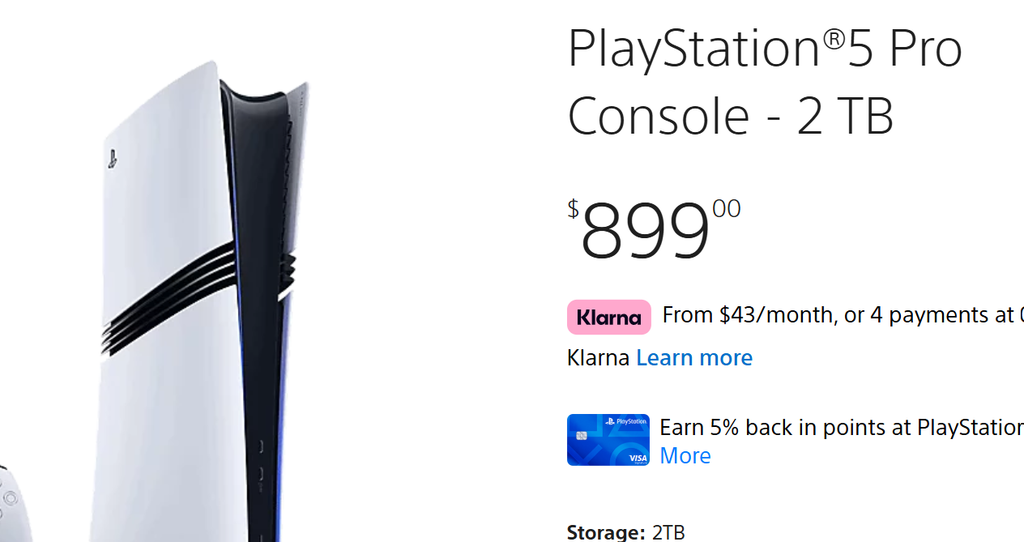Viewport: 1024px width, 542px height.
Task: Click the PlayStation logo on the console
Action: (x=112, y=159)
